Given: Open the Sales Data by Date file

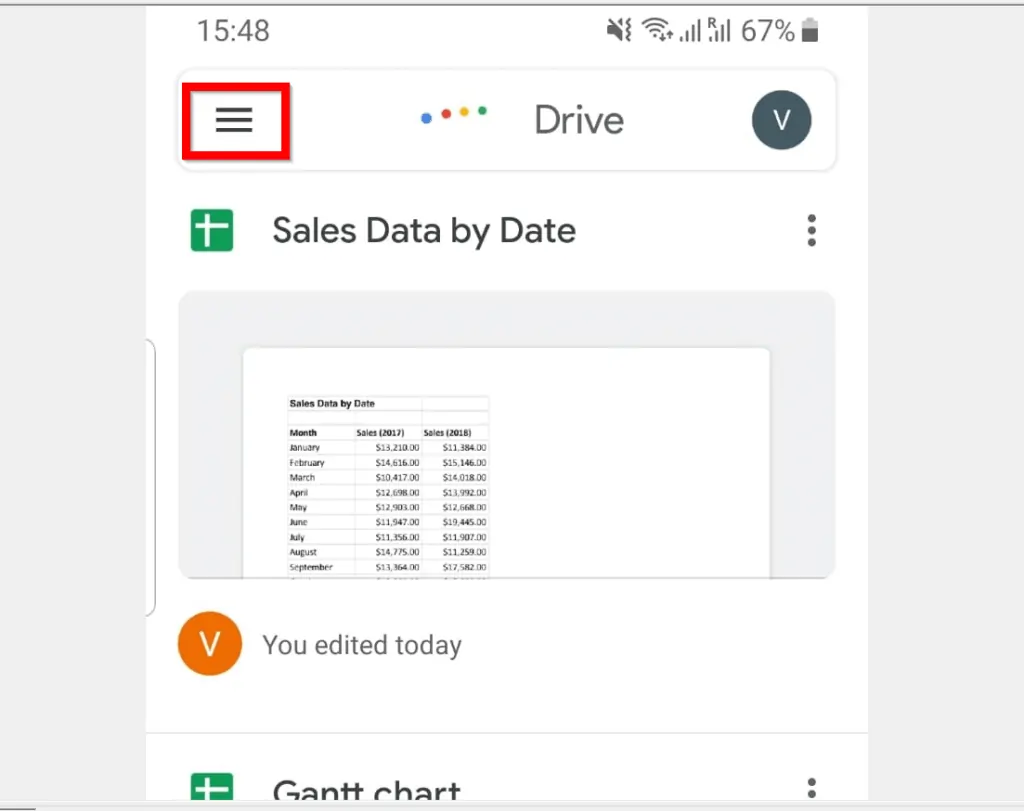Looking at the screenshot, I should click(x=423, y=230).
